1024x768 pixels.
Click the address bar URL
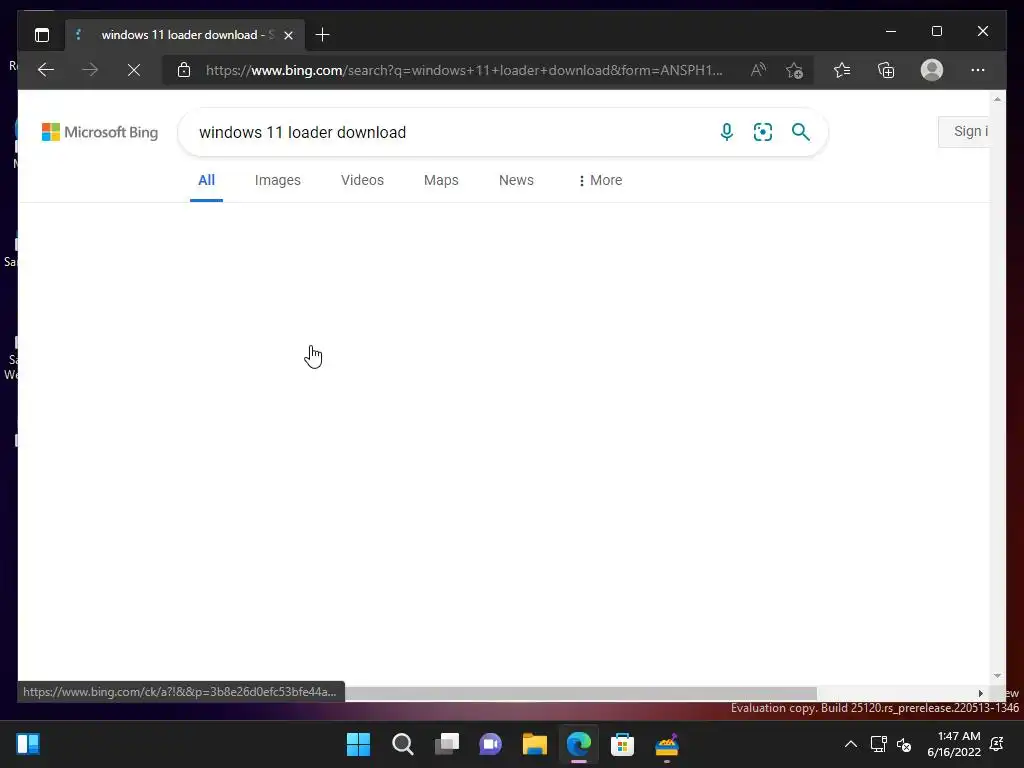[x=464, y=70]
